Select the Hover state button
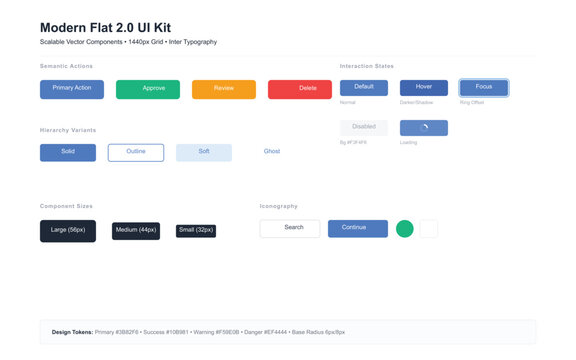This screenshot has width=576, height=360. click(424, 88)
